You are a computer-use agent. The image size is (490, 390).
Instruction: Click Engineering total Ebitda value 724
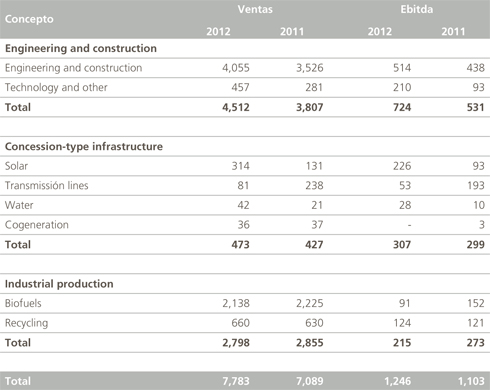tap(402, 107)
